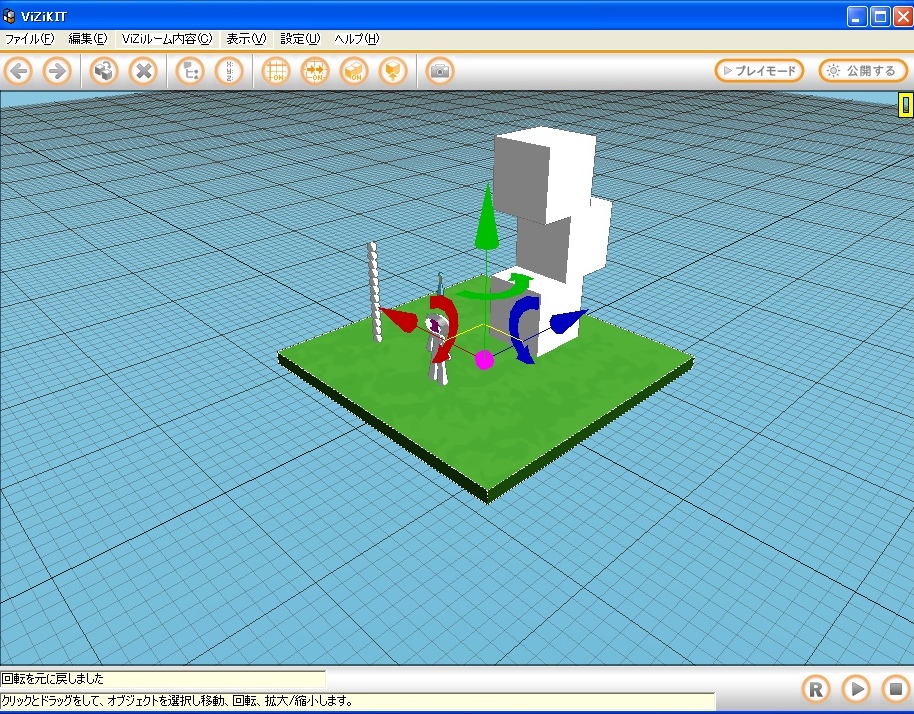Toggle the object box ON button
The height and width of the screenshot is (714, 914).
coord(354,71)
